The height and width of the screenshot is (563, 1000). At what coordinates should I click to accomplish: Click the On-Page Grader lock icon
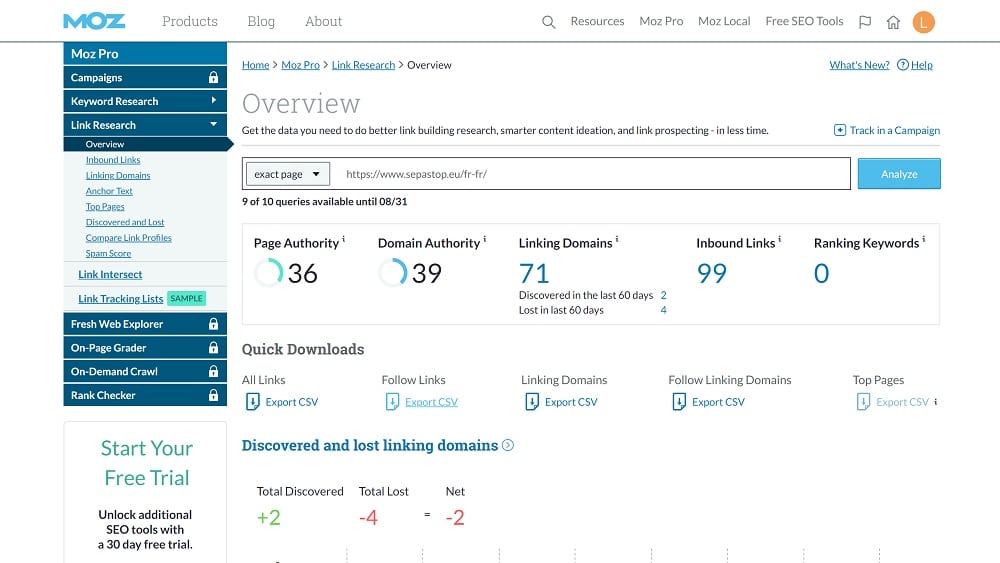[213, 347]
